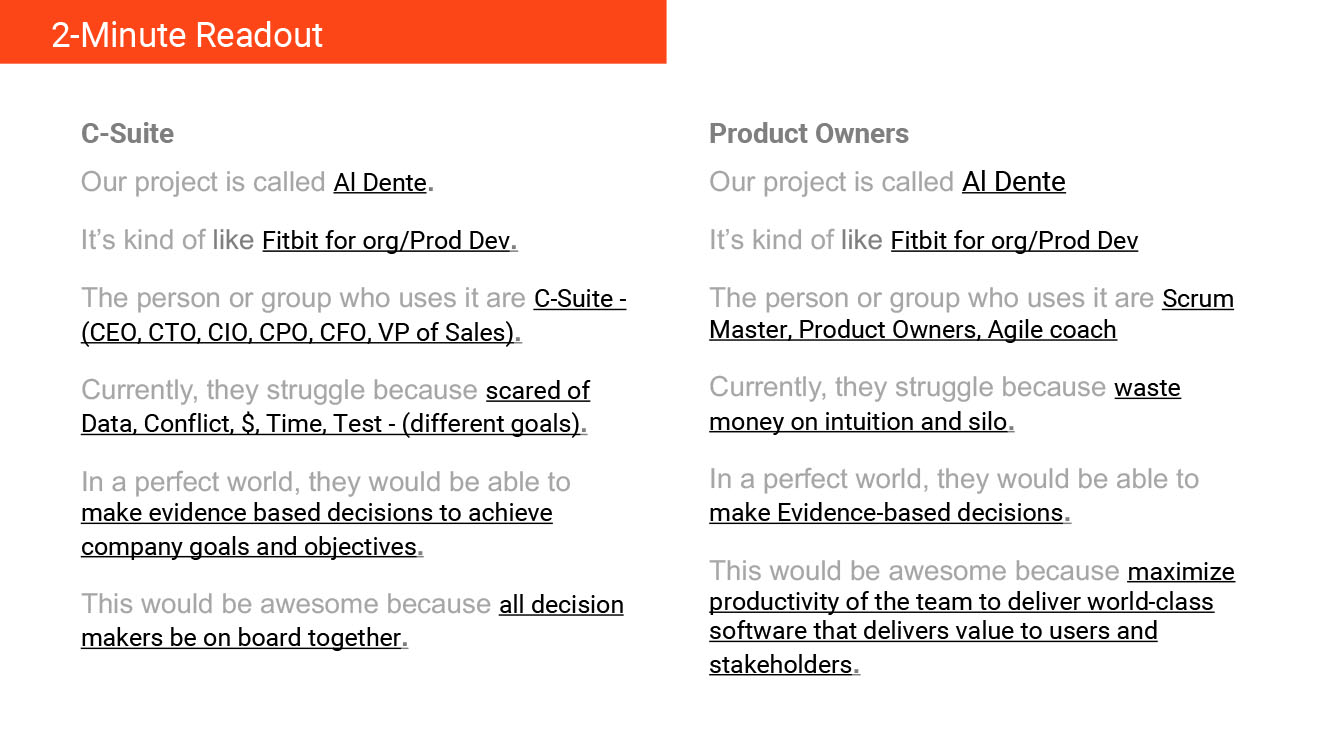
Task: Click 'make evidence based decisions to achieve' line
Action: click(x=317, y=513)
